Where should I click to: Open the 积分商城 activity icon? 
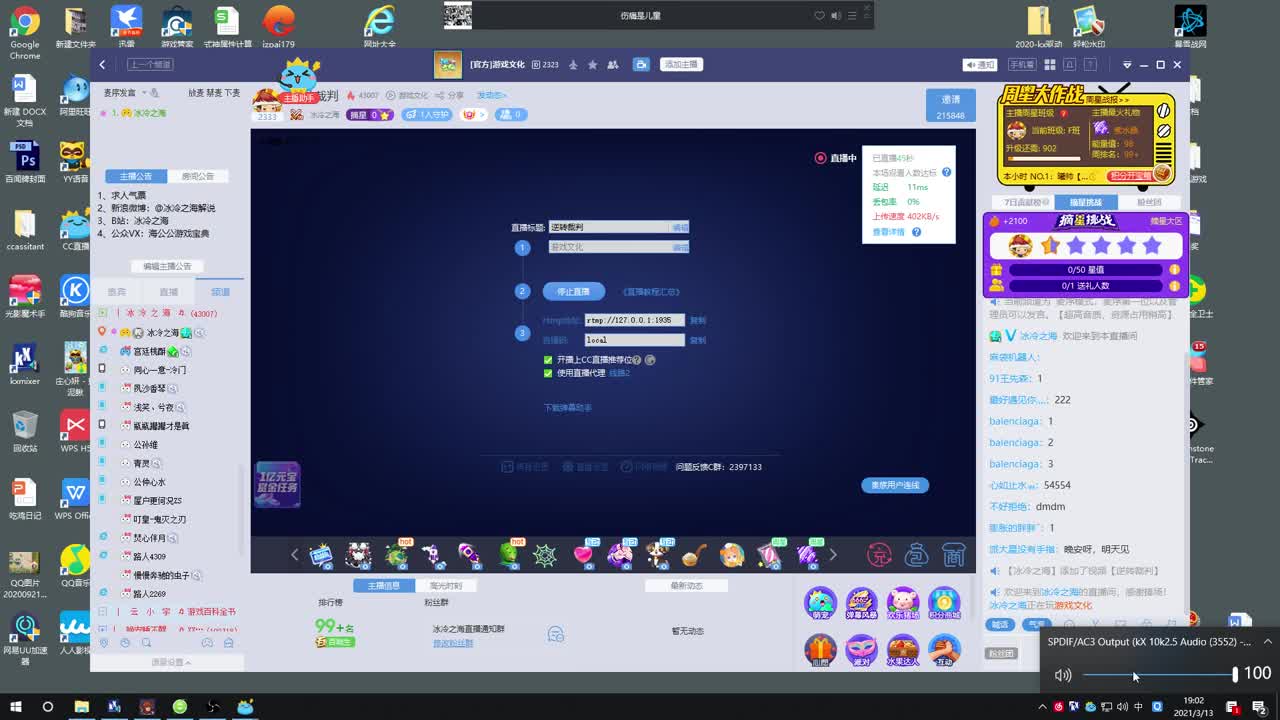pos(944,604)
